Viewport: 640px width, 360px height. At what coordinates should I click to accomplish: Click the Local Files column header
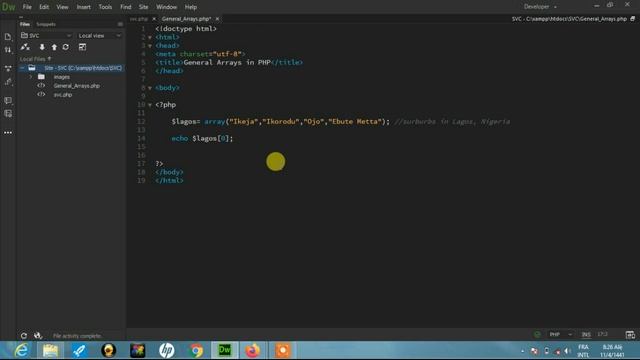tap(36, 59)
